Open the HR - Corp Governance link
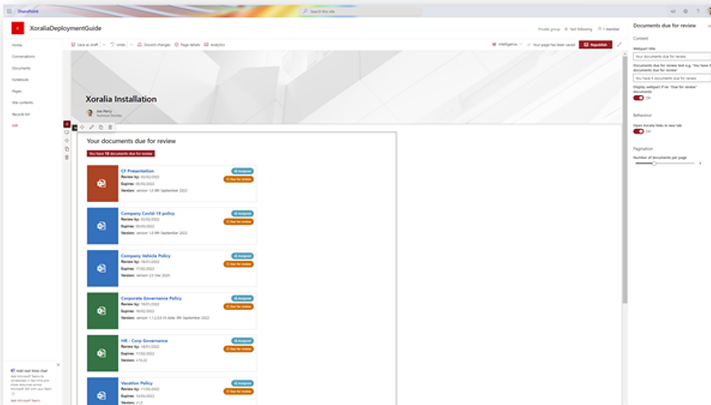The width and height of the screenshot is (711, 405). tap(144, 341)
